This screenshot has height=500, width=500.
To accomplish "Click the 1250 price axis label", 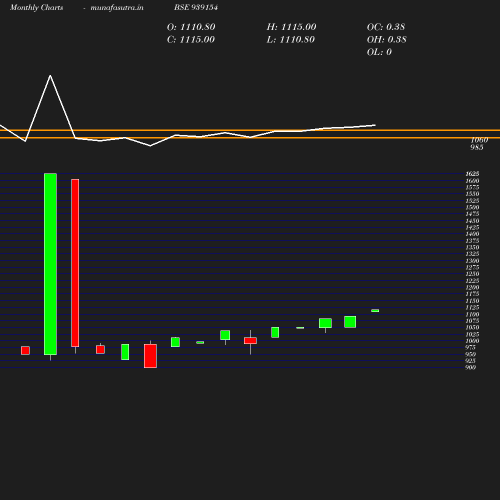I will pyautogui.click(x=472, y=274).
